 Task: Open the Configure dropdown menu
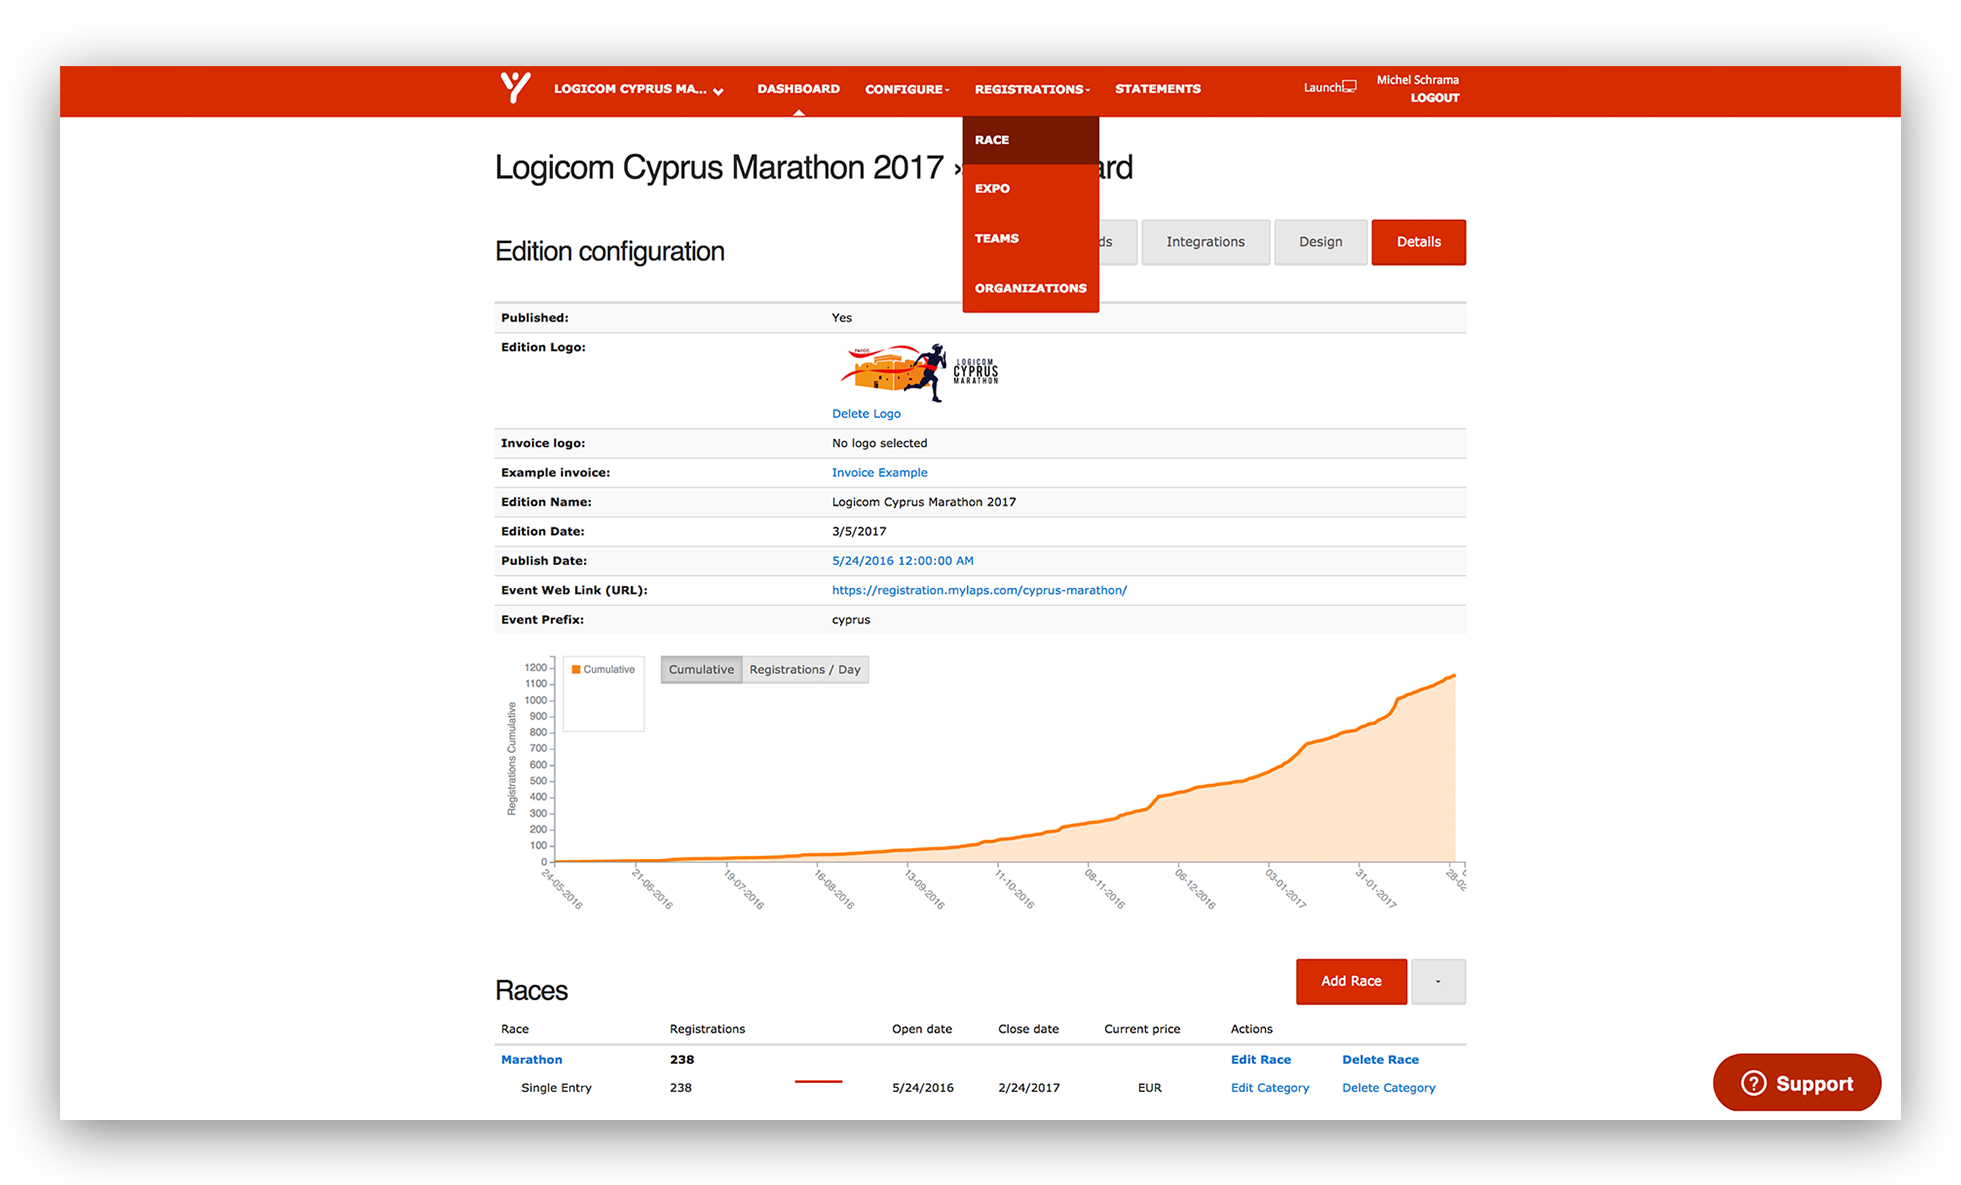(907, 89)
